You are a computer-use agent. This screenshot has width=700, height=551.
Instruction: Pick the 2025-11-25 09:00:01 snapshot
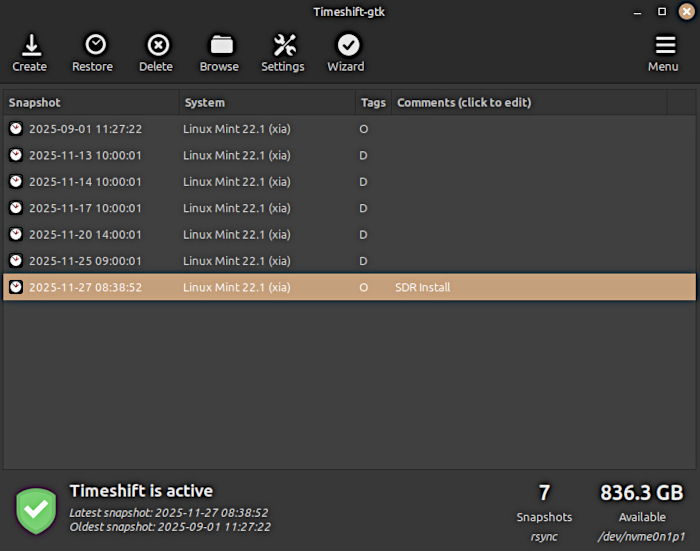pos(85,261)
